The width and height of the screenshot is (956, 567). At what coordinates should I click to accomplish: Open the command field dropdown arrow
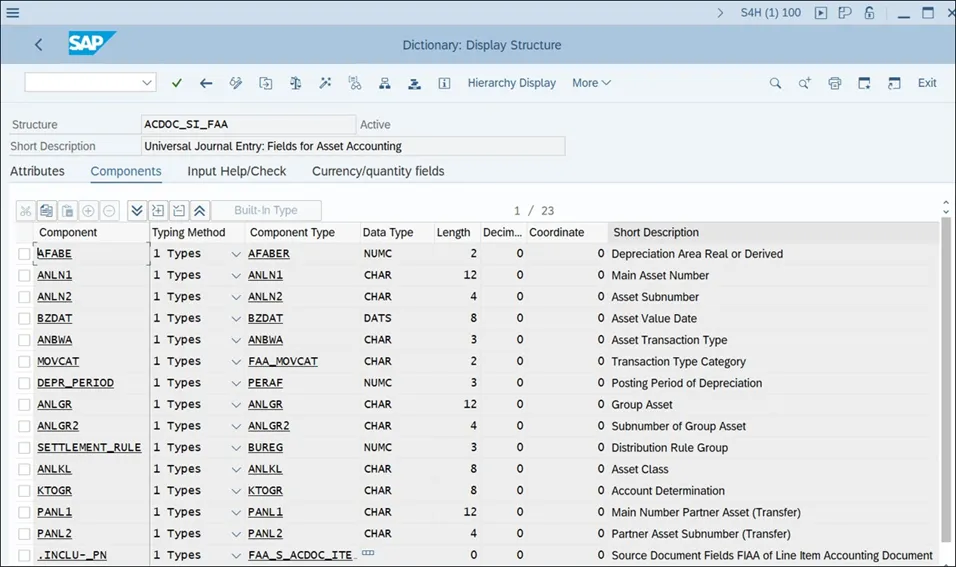pos(148,83)
